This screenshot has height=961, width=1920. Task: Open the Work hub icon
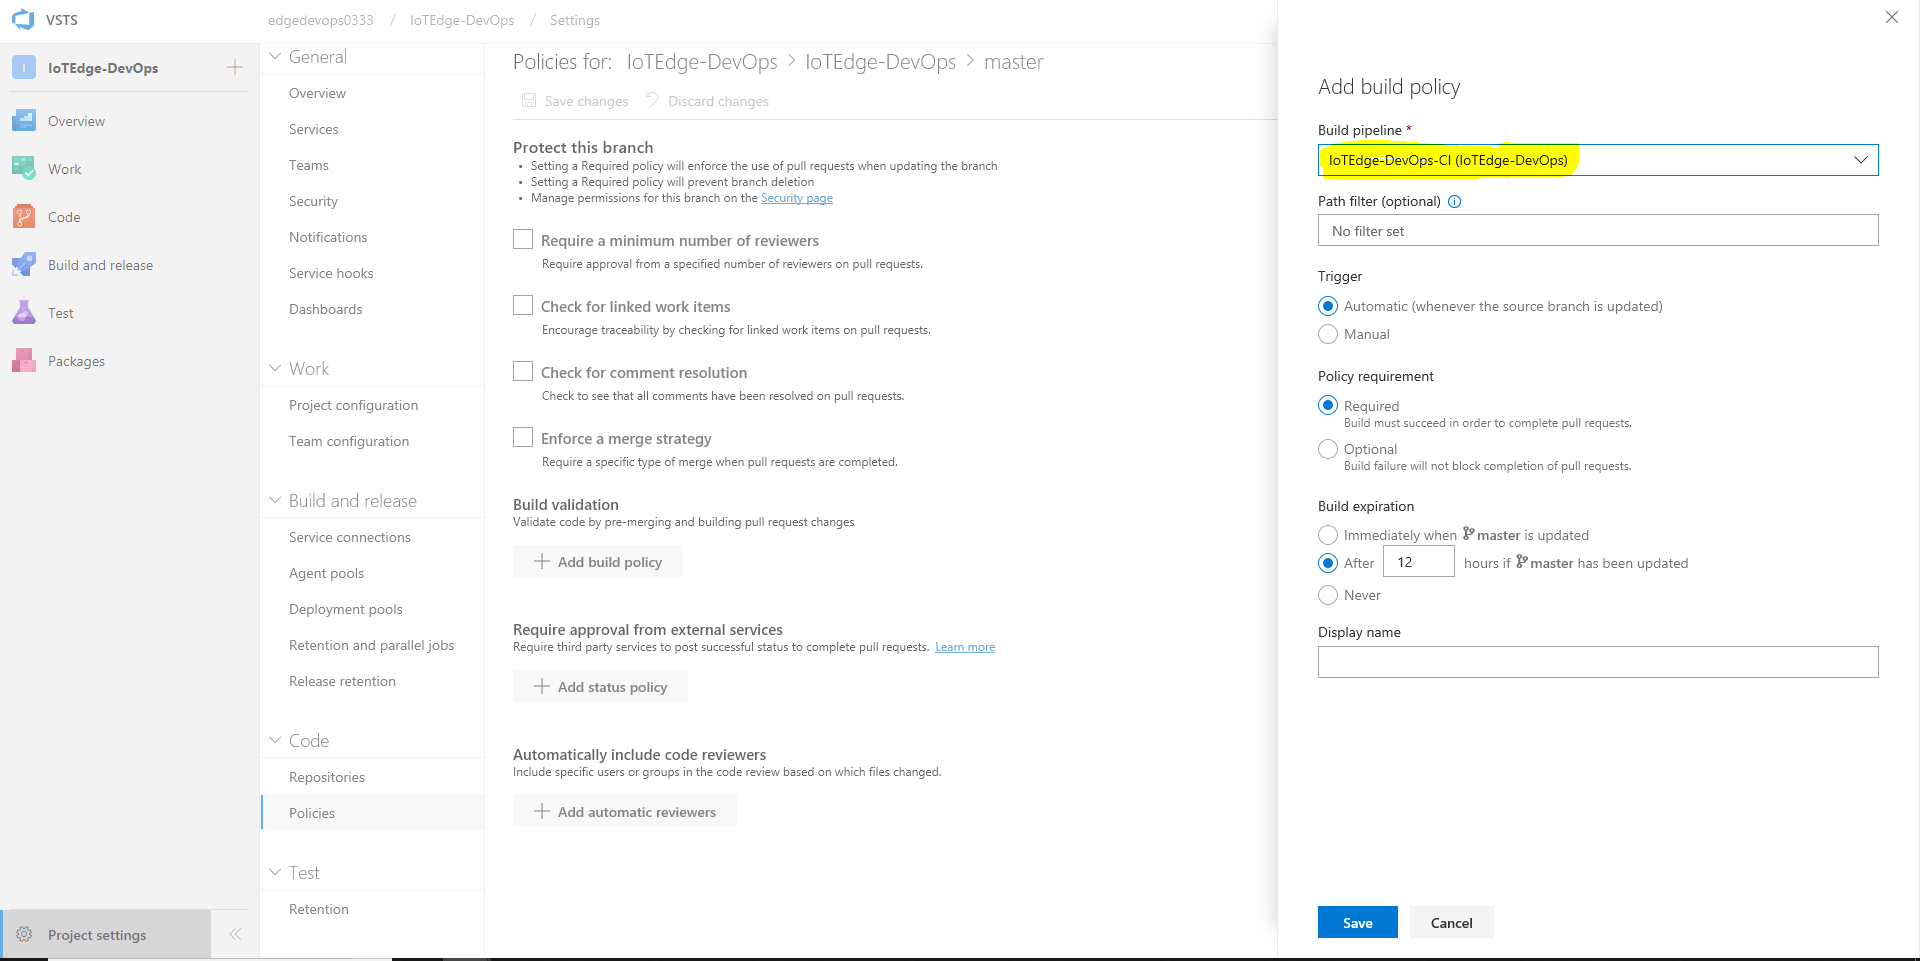[24, 169]
